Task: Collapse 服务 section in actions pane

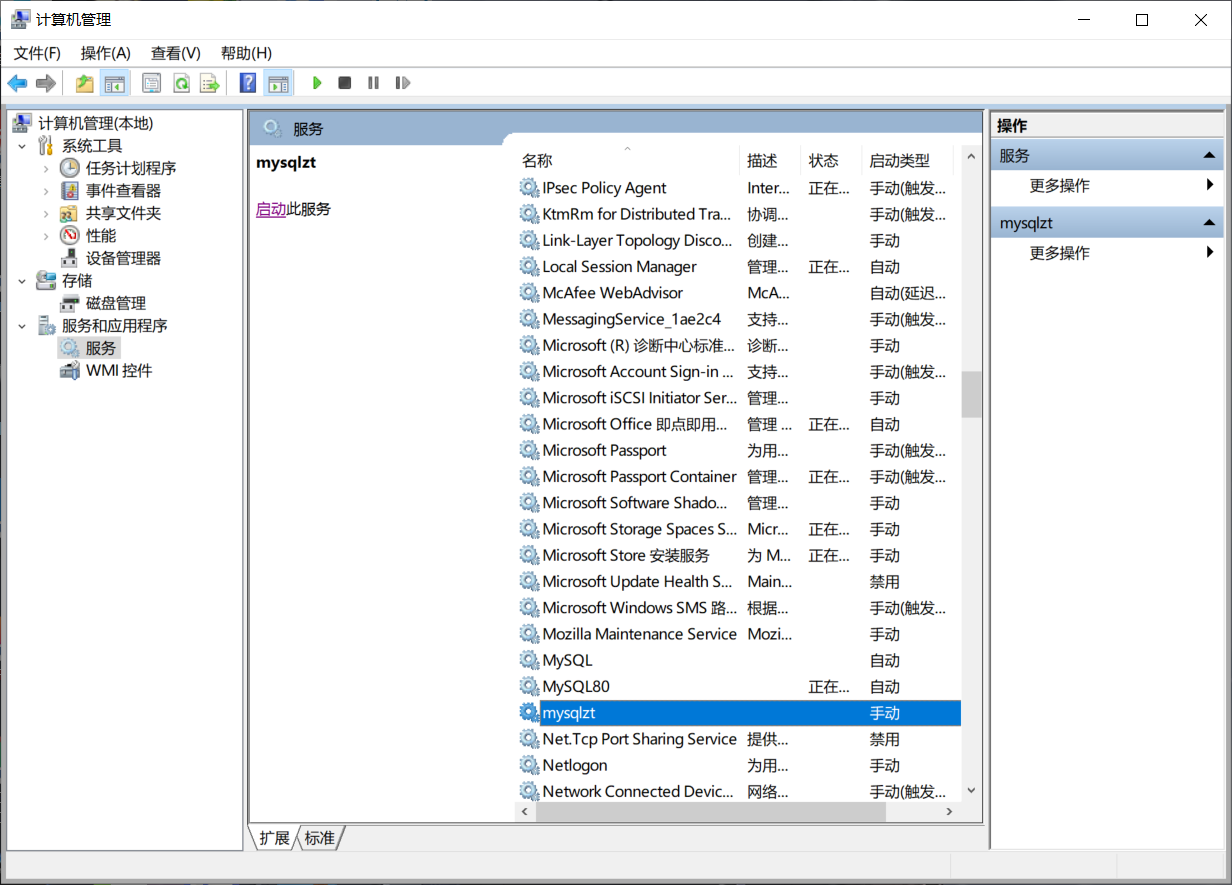Action: (x=1210, y=156)
